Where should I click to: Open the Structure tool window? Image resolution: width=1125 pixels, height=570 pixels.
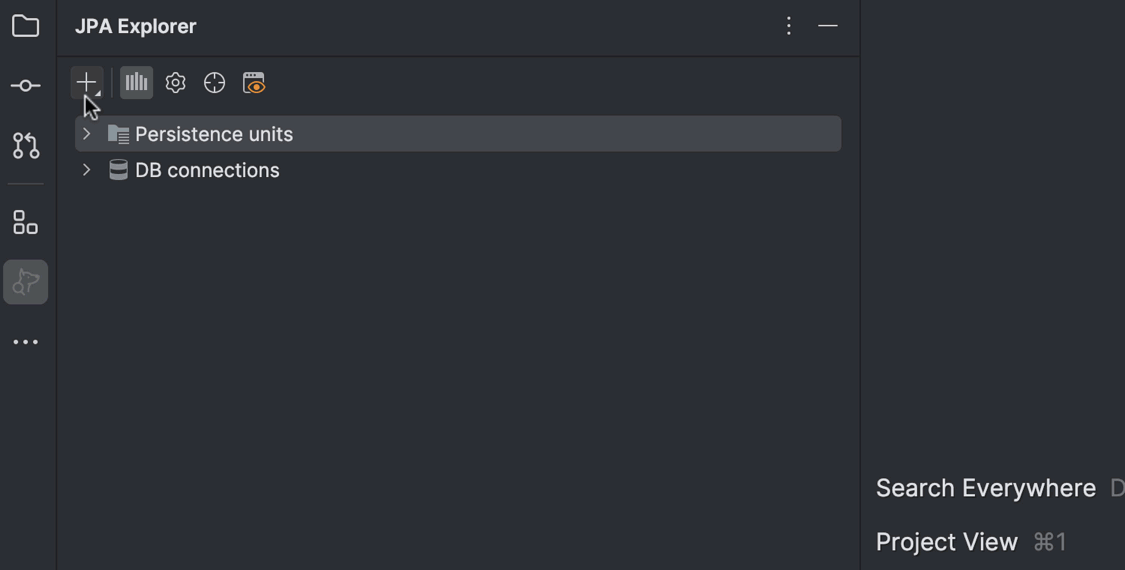(x=26, y=223)
